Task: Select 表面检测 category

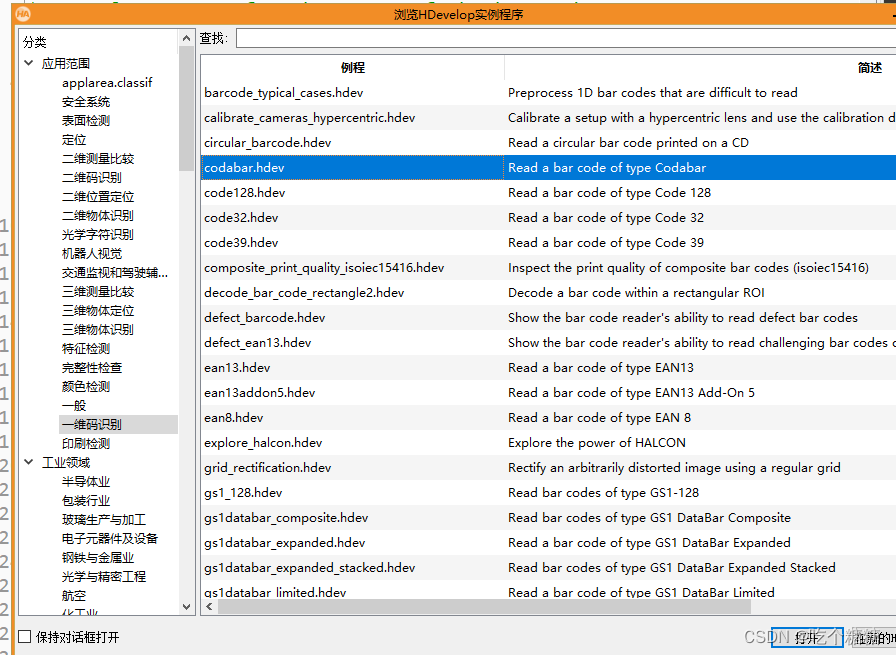Action: coord(86,121)
